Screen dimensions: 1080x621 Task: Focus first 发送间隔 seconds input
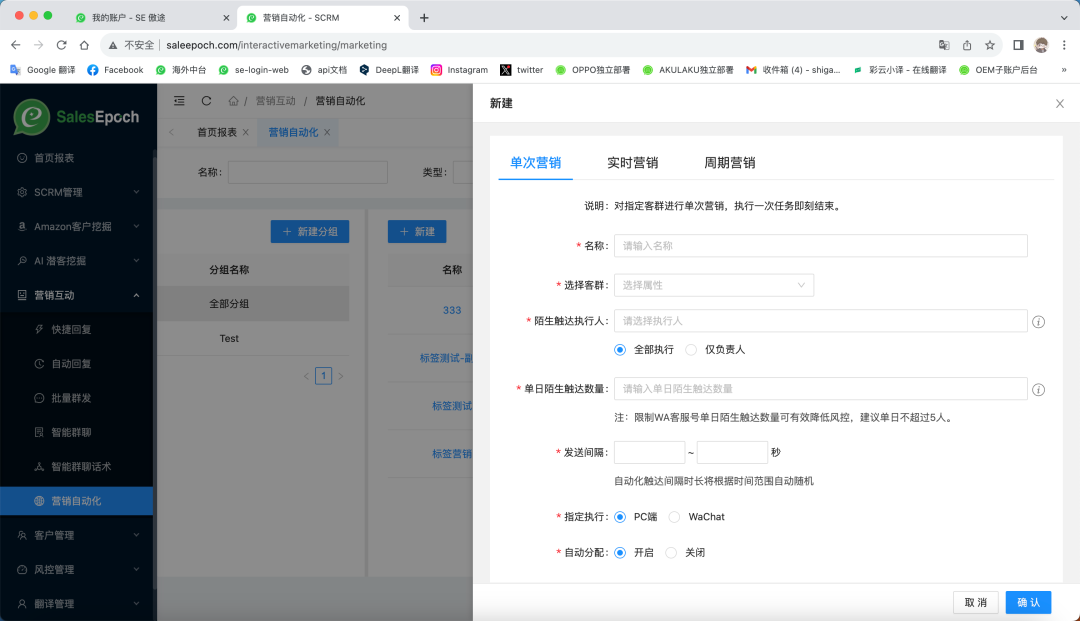[650, 452]
